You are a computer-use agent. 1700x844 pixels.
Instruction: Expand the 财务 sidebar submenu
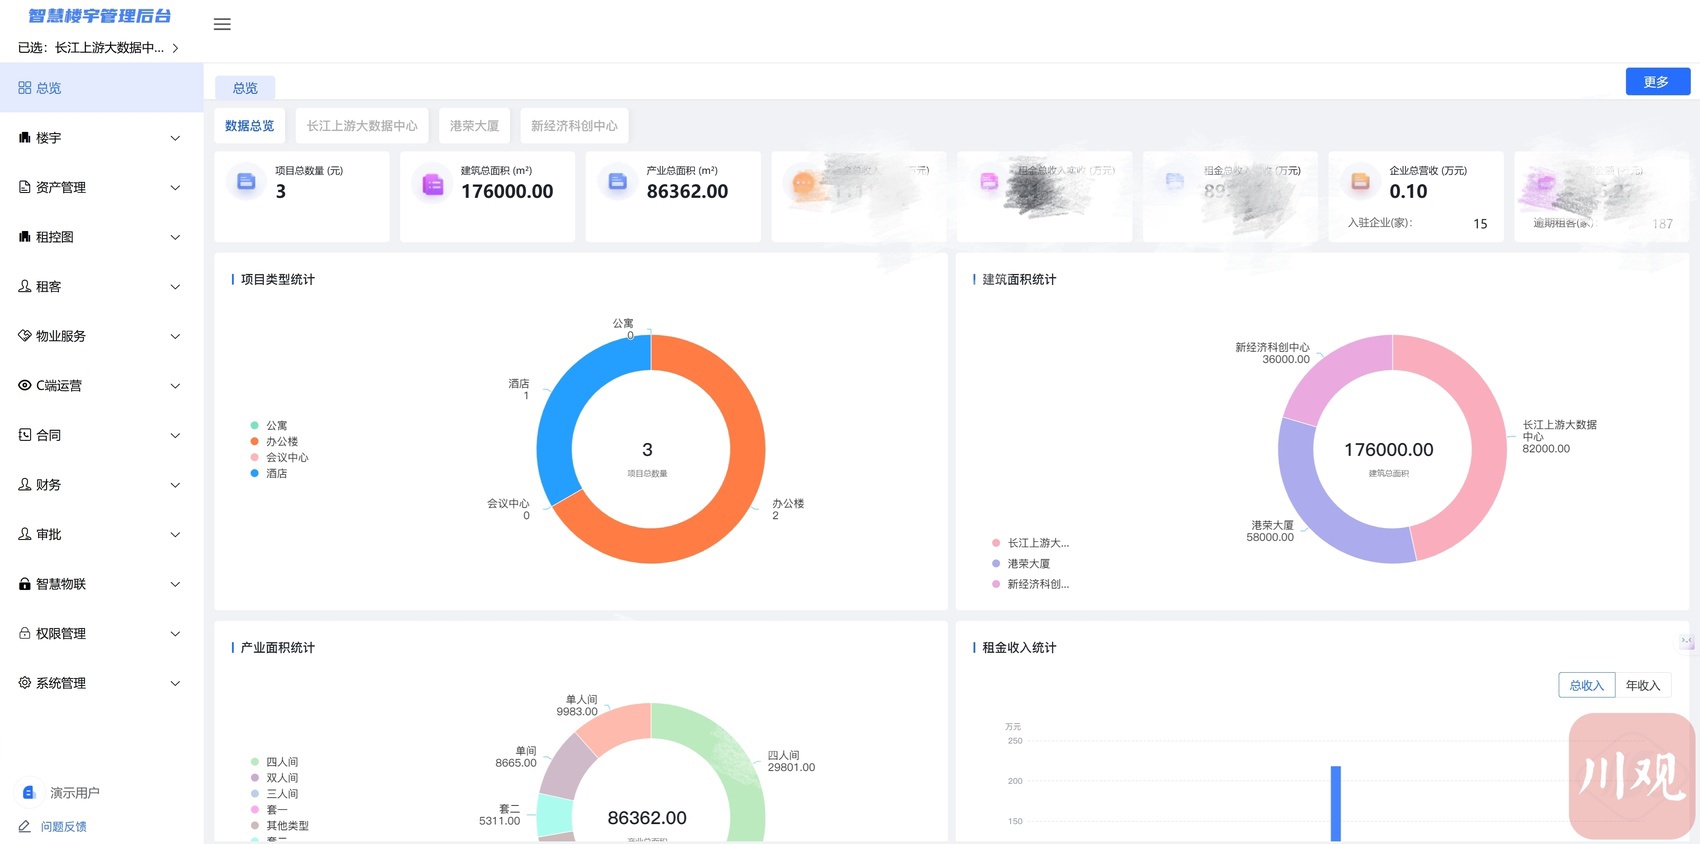100,485
